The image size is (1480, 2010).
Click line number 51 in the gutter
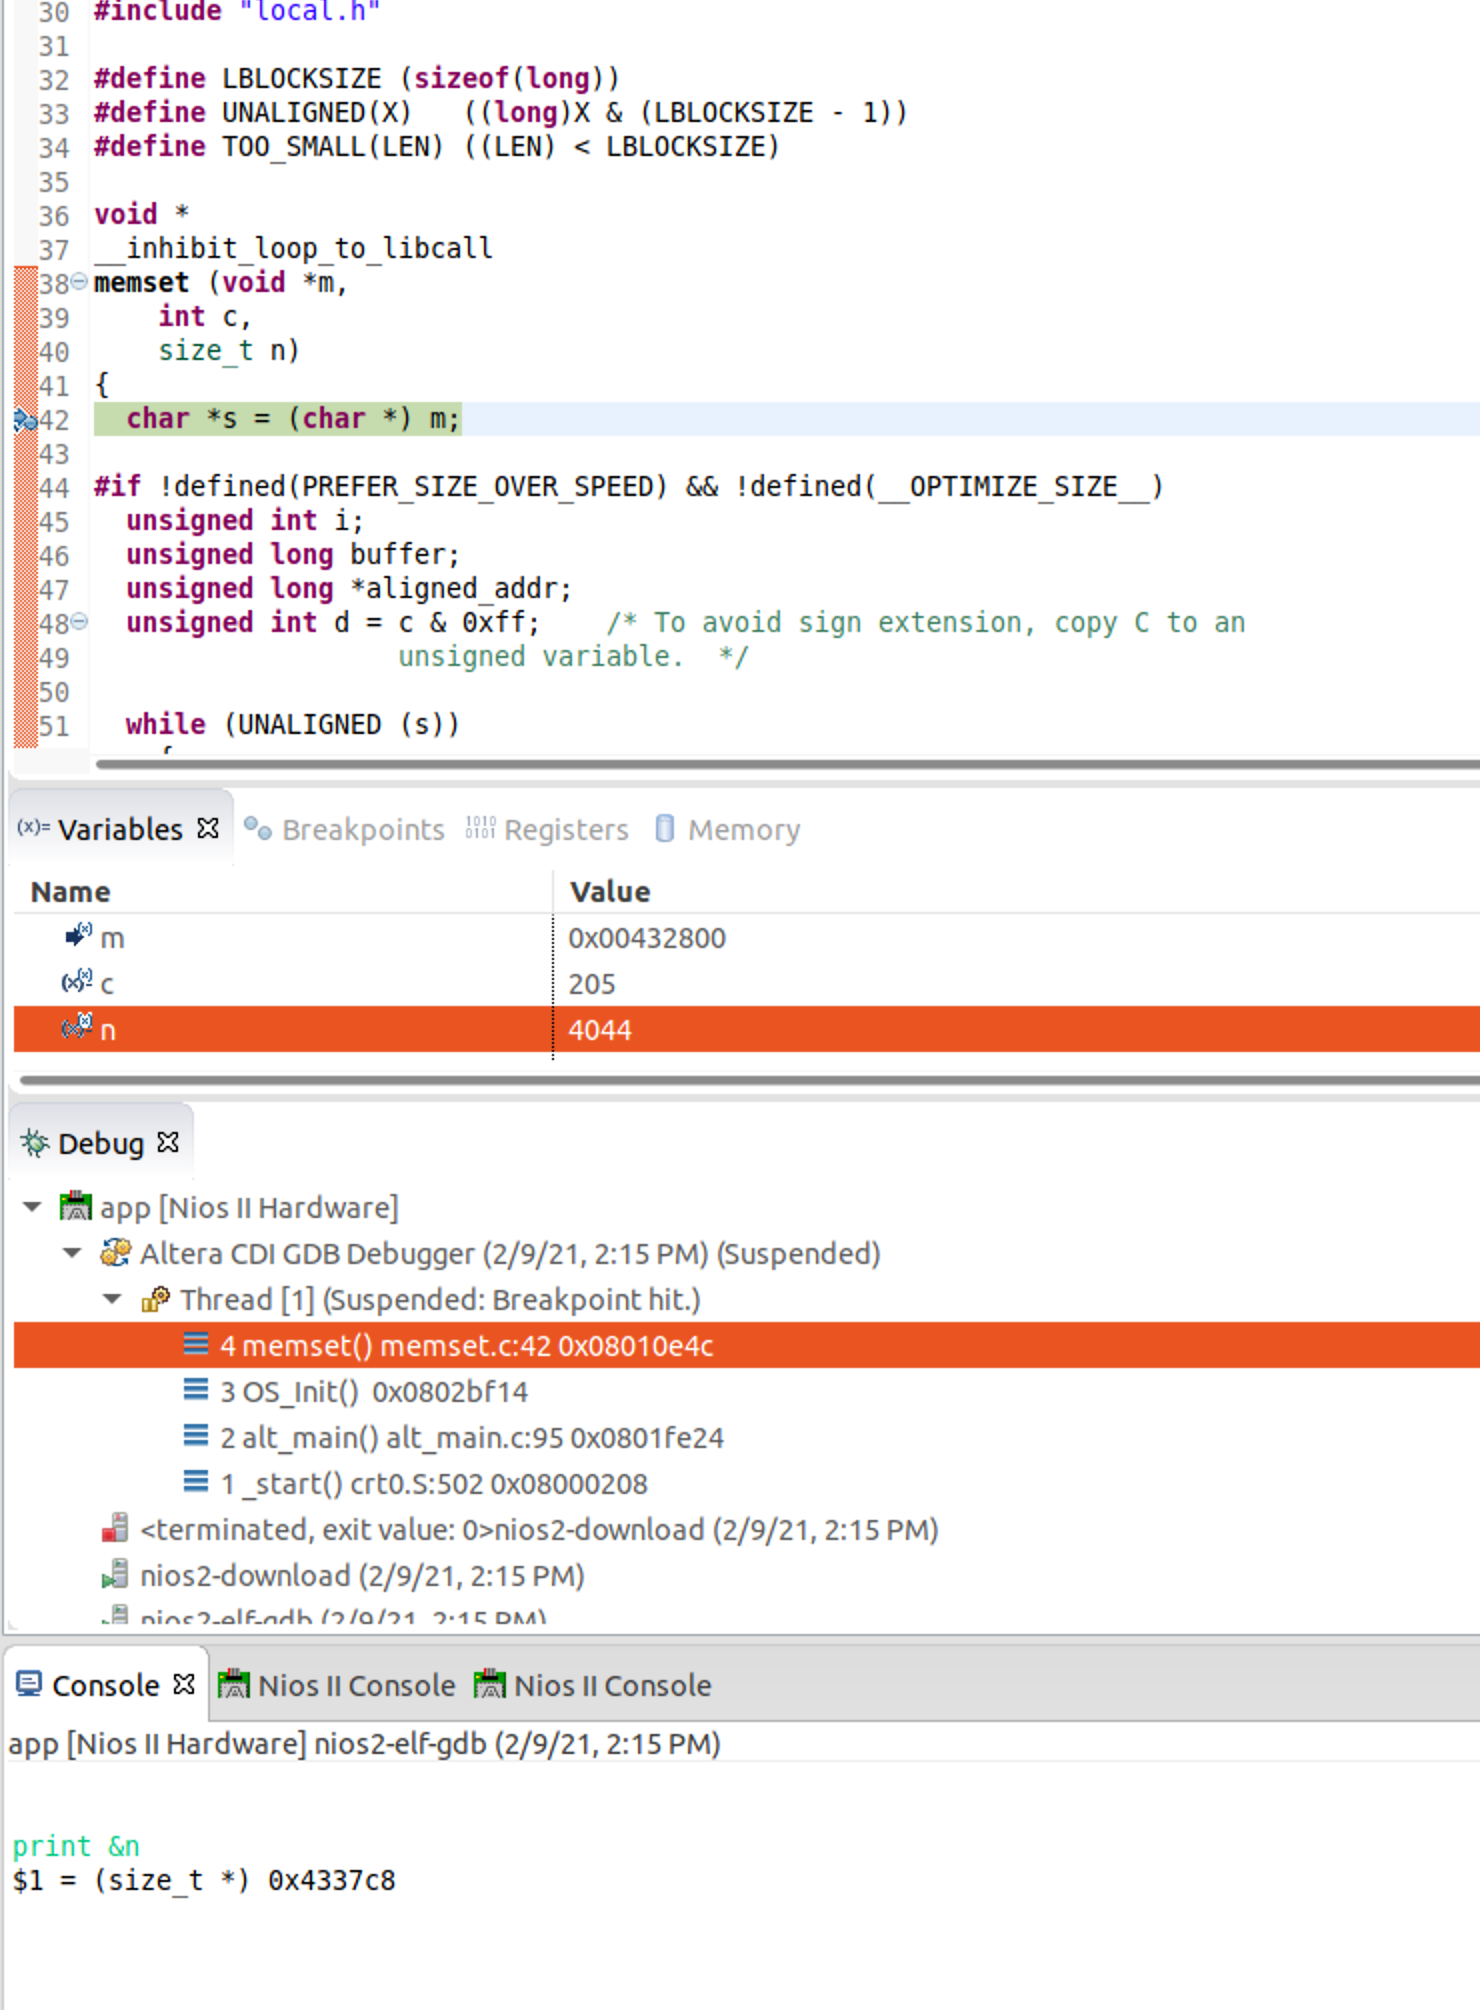(x=54, y=725)
